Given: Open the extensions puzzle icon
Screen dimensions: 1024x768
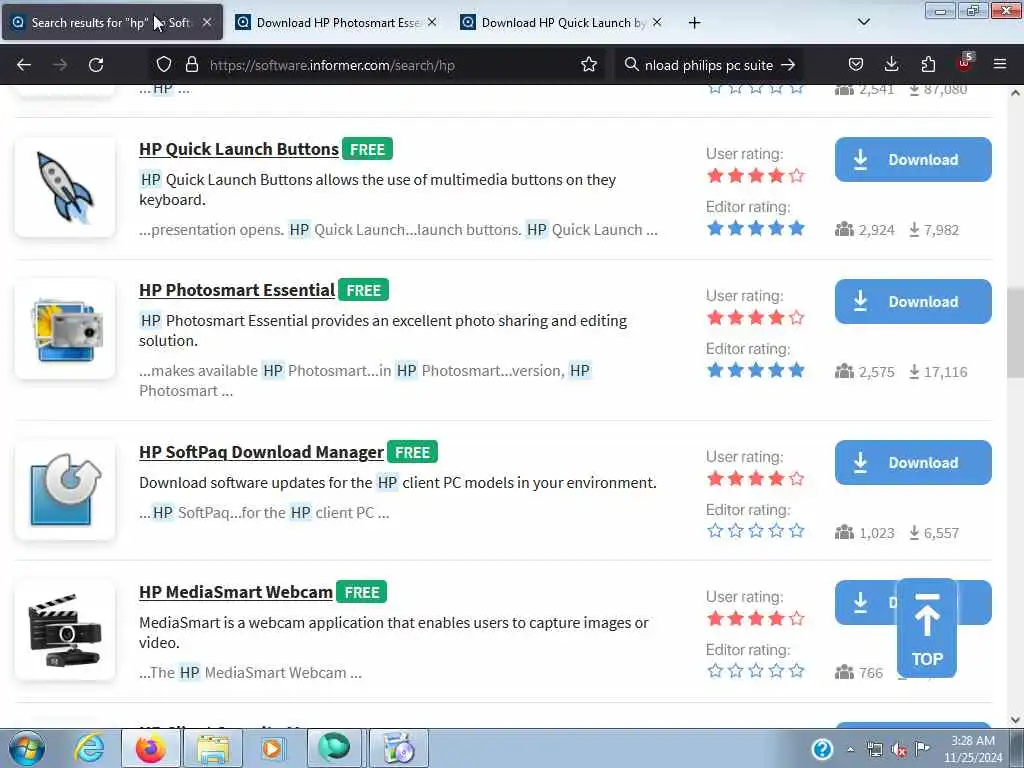Looking at the screenshot, I should [x=928, y=65].
